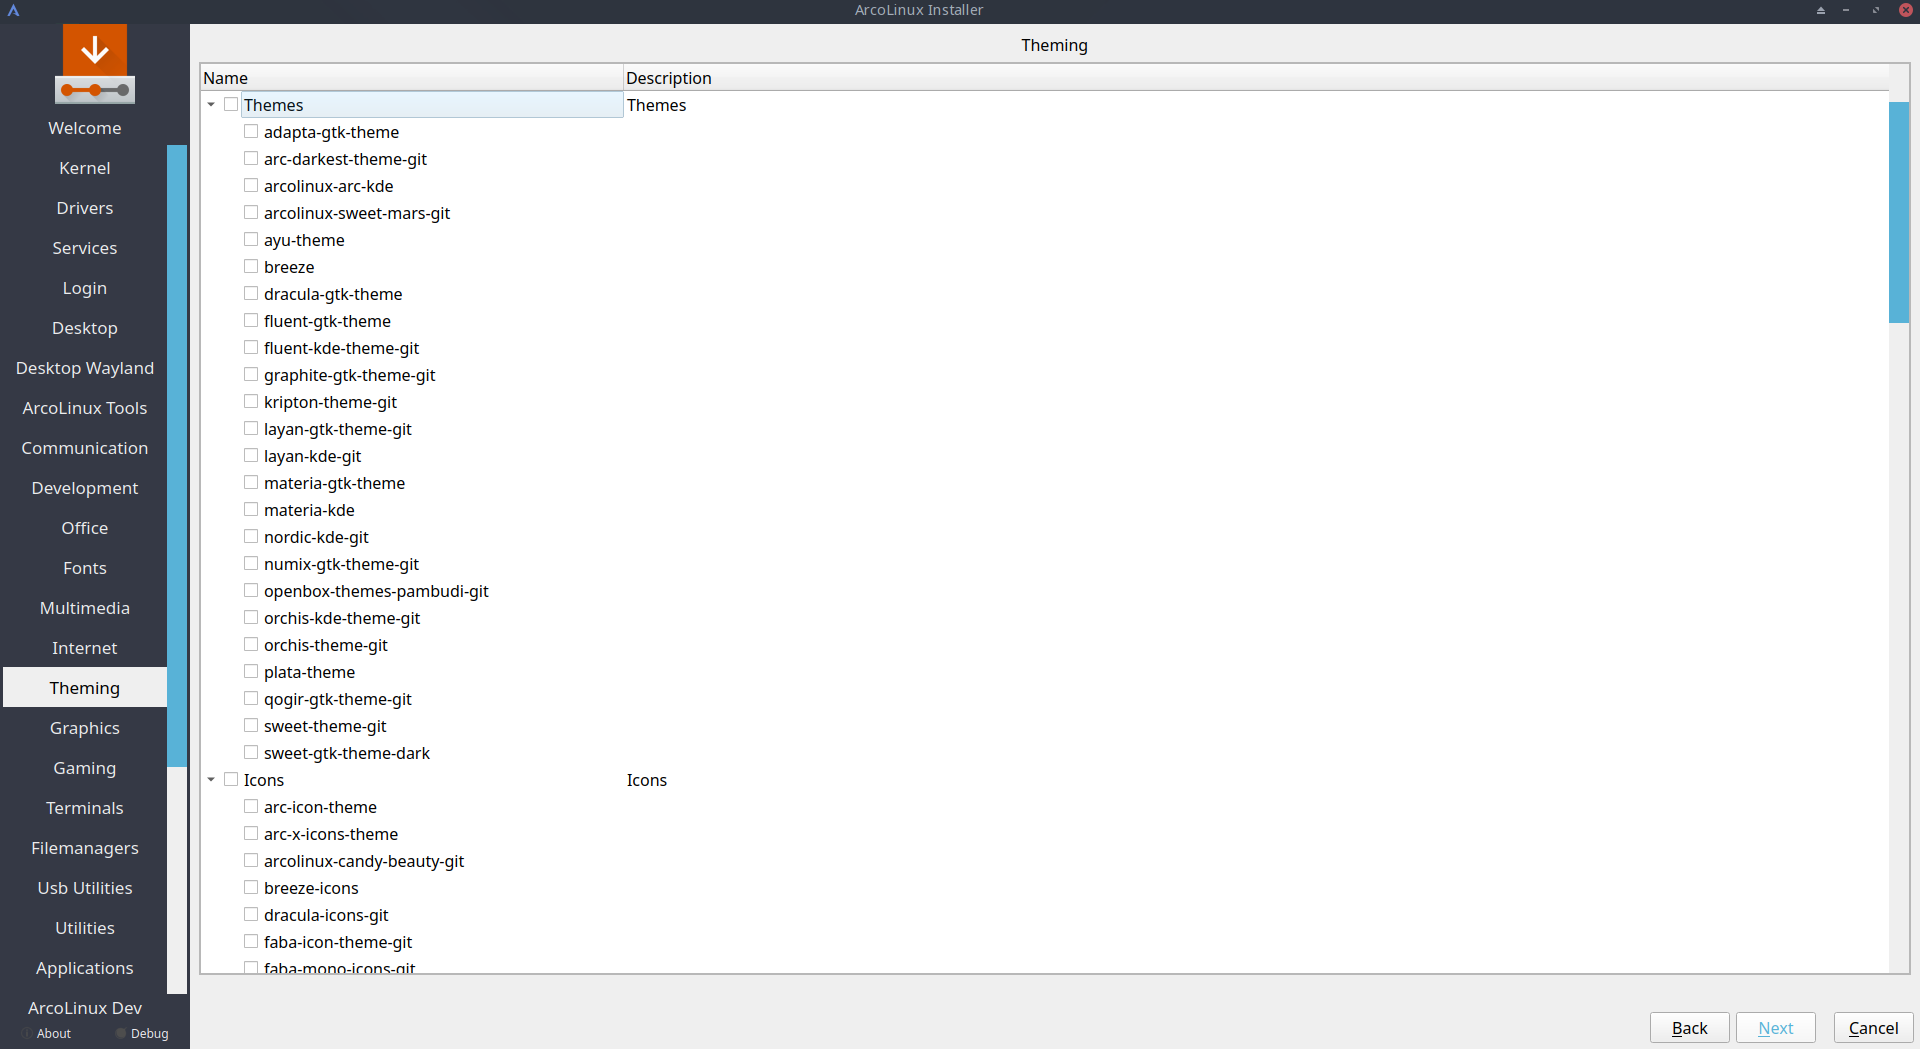The image size is (1920, 1049).
Task: Go to the Graphics step
Action: [x=85, y=728]
